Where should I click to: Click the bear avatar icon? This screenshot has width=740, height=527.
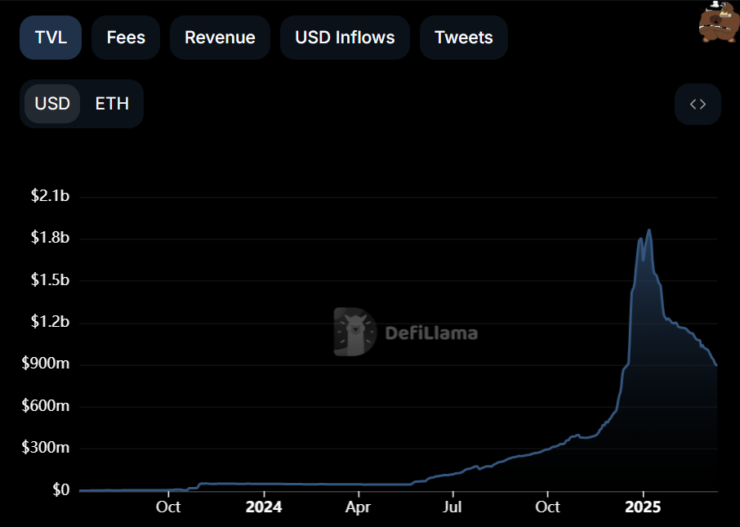click(718, 21)
